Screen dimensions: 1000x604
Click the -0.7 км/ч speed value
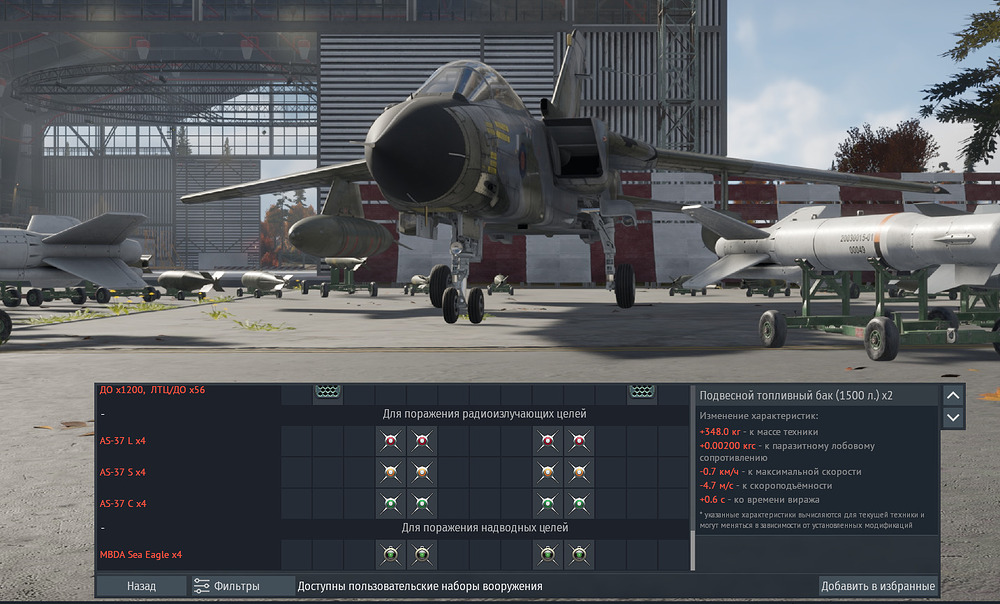point(719,472)
